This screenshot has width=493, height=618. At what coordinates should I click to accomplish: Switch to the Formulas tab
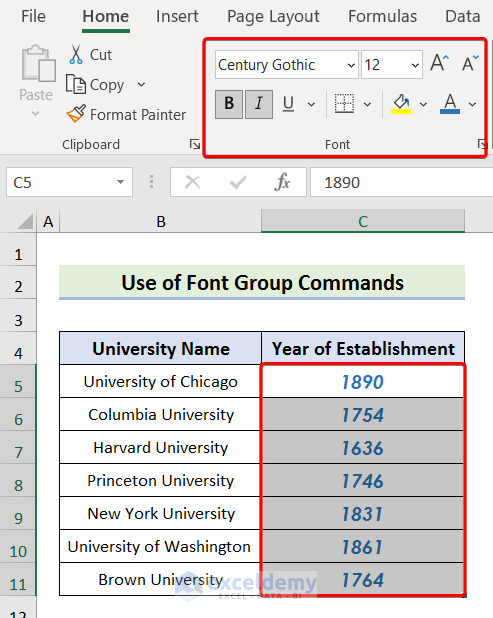[382, 17]
